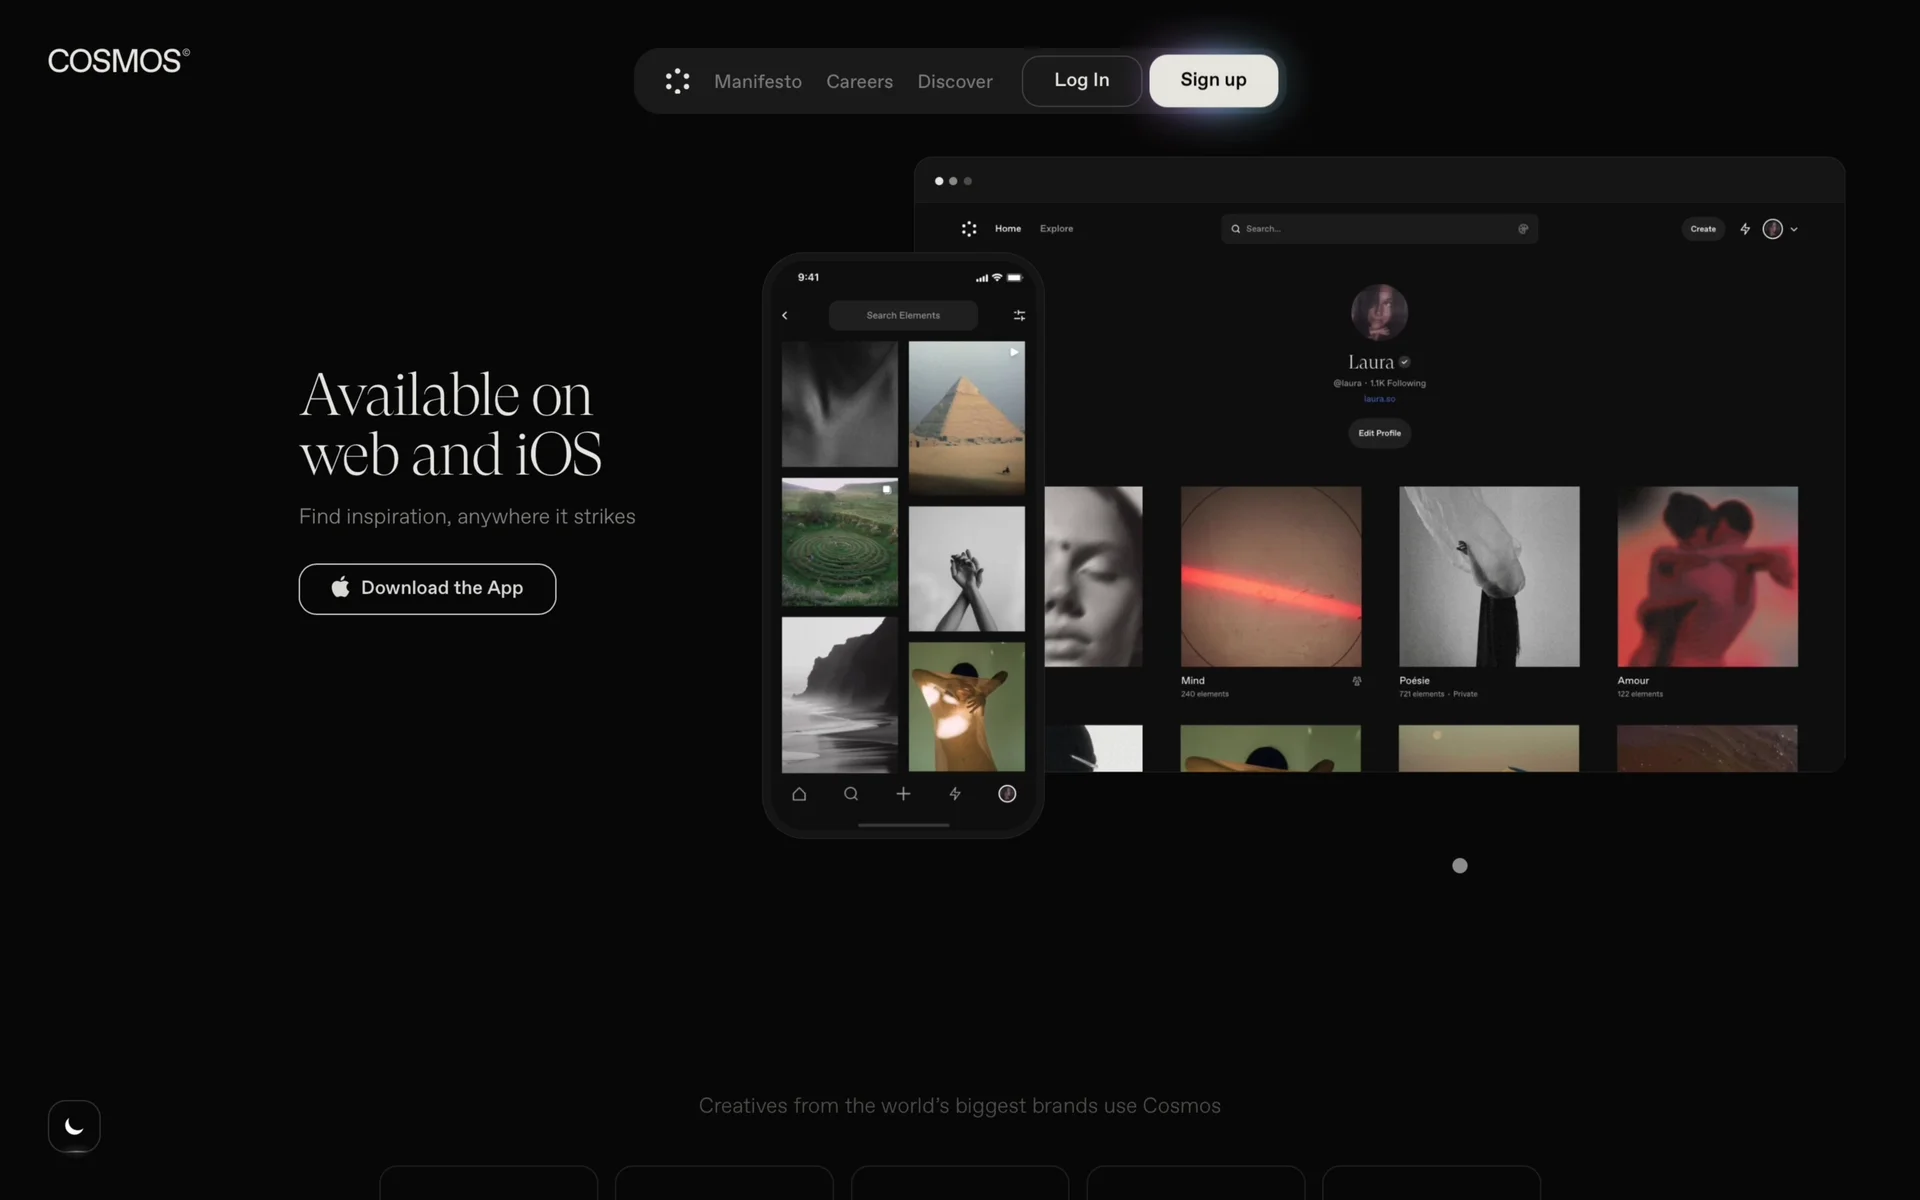Click the Search field in desktop mockup
Screen dimensions: 1920x1200
click(x=1378, y=229)
